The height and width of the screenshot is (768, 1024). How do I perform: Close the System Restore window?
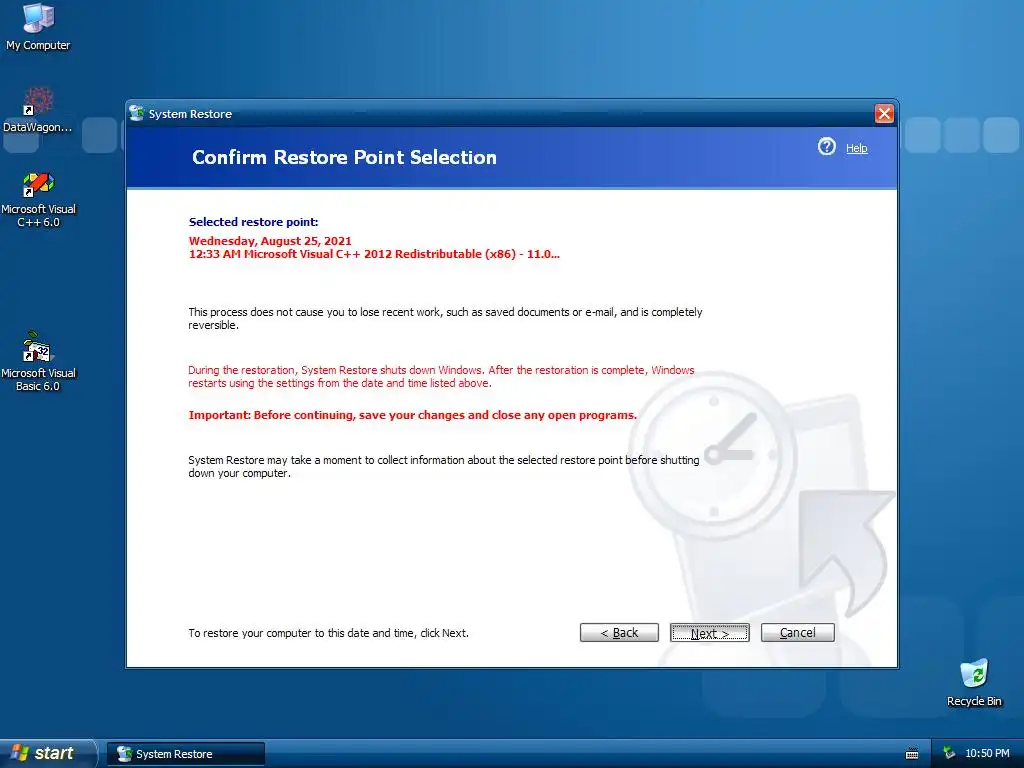pos(884,114)
